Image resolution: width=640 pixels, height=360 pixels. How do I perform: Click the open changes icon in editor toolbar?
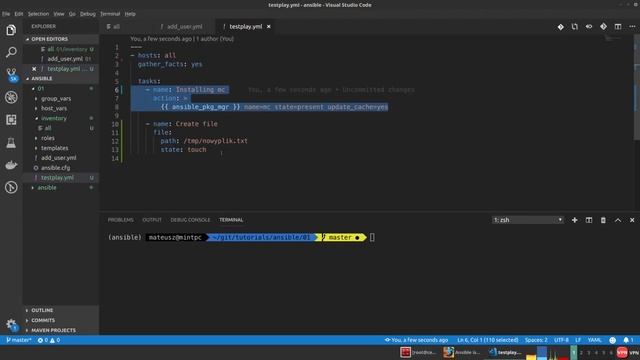point(575,27)
